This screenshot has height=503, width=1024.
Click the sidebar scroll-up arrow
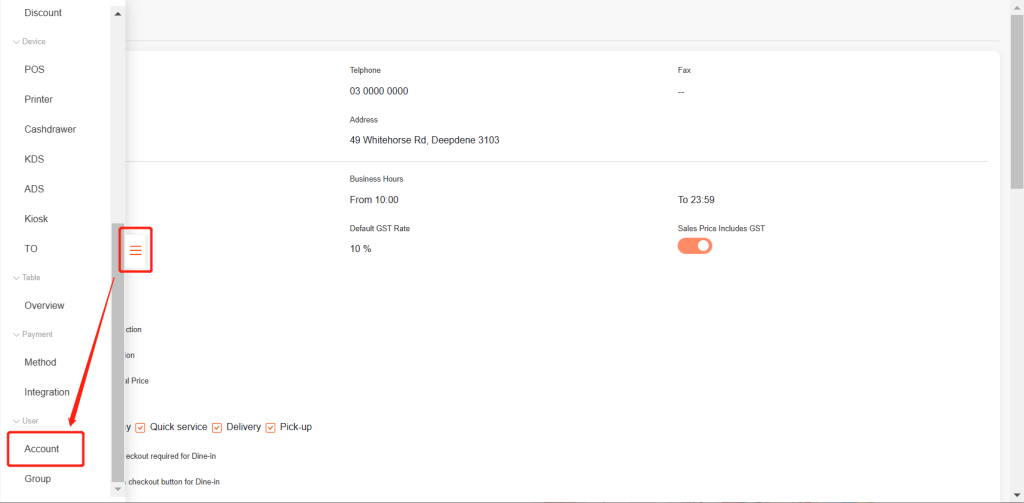pos(118,14)
